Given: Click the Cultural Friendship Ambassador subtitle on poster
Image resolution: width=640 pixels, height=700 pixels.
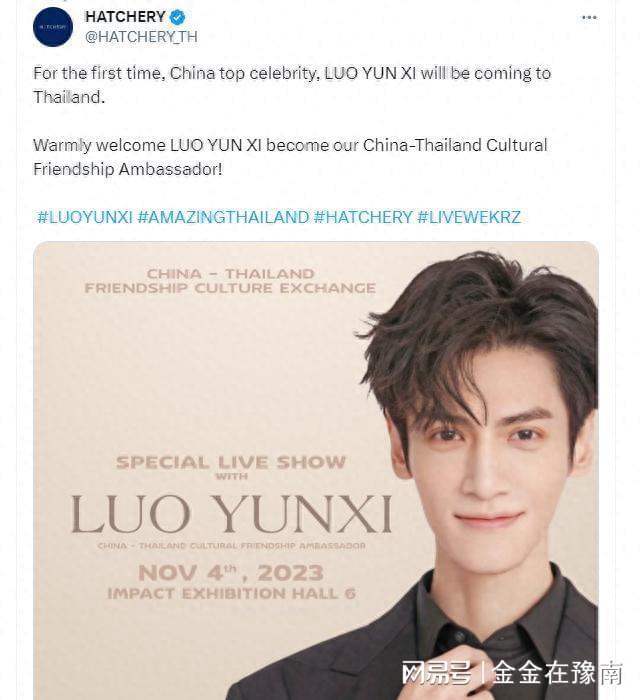Looking at the screenshot, I should (231, 546).
